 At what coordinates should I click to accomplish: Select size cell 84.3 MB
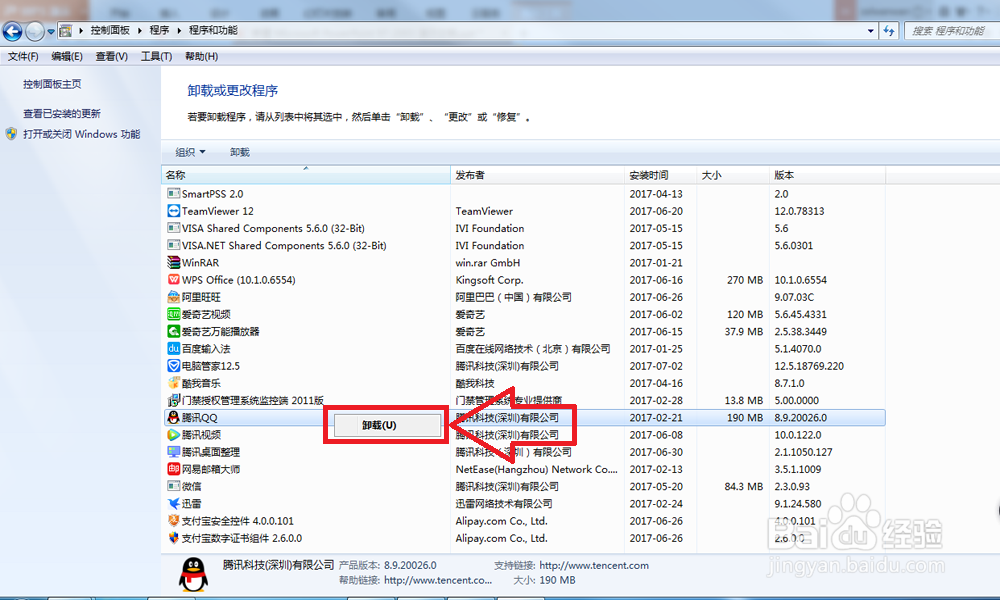pyautogui.click(x=744, y=487)
